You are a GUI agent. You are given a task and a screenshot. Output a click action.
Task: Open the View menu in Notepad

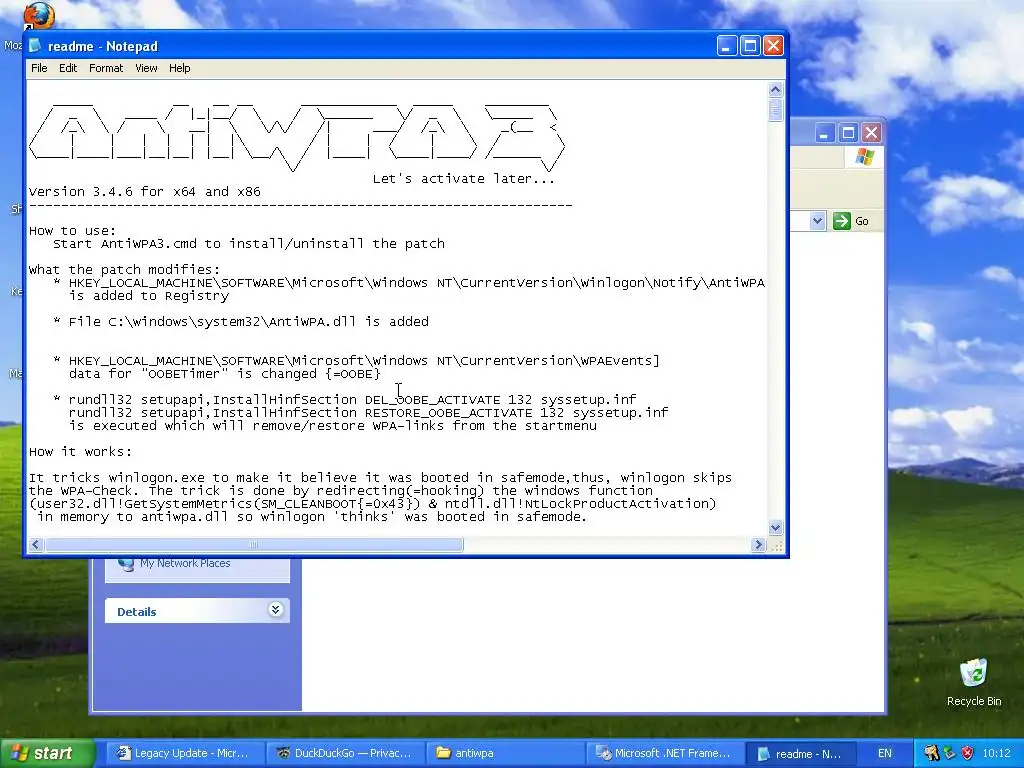[x=146, y=68]
